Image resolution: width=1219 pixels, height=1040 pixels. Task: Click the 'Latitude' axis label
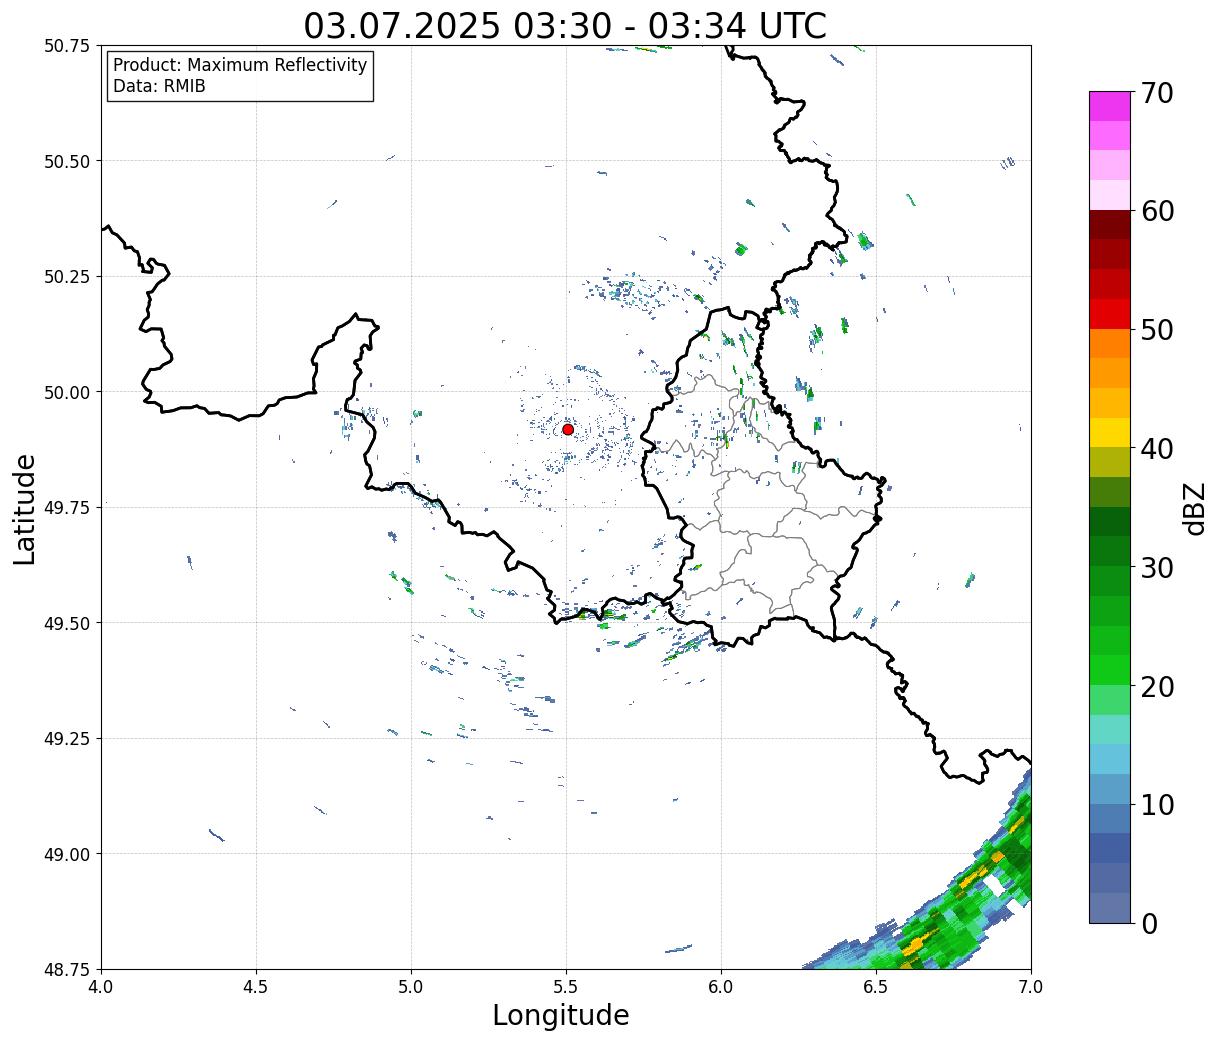[x=25, y=508]
